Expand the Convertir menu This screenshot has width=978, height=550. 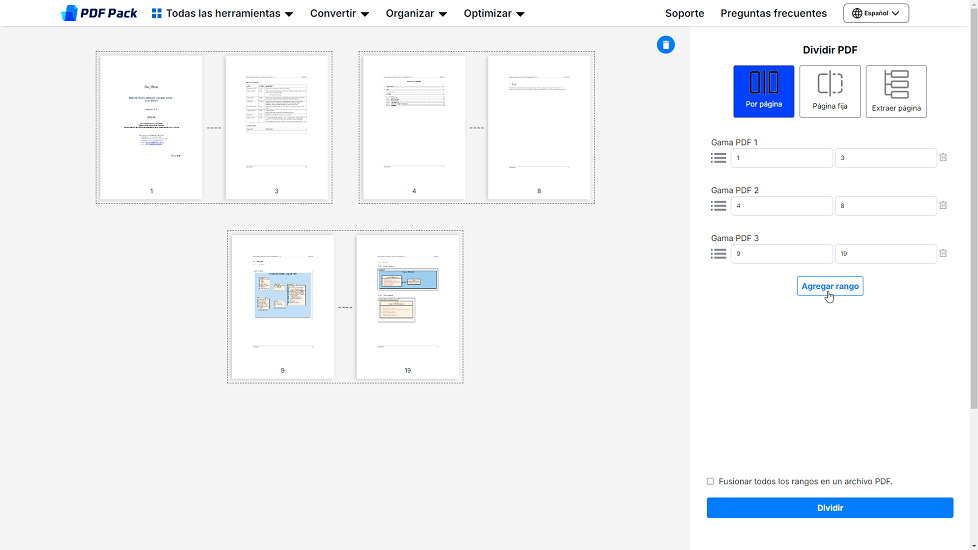(x=339, y=14)
